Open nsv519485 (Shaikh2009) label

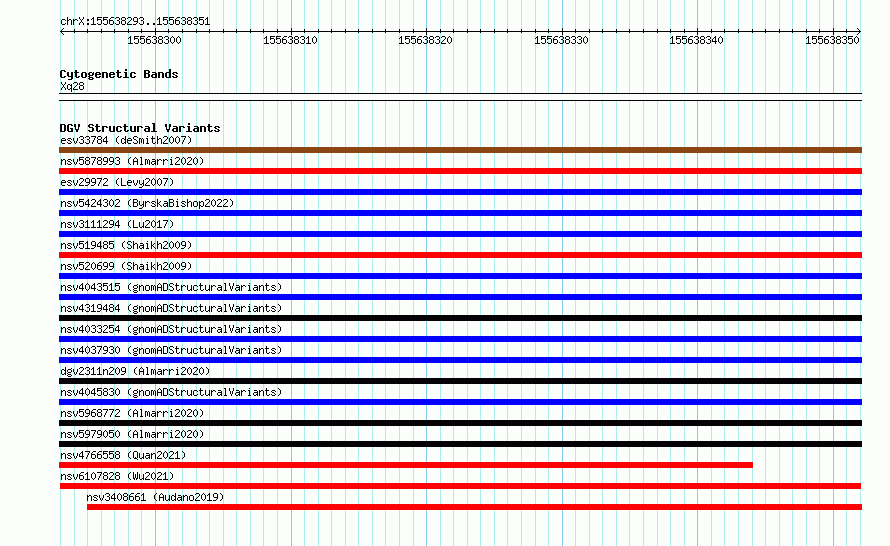(x=126, y=245)
